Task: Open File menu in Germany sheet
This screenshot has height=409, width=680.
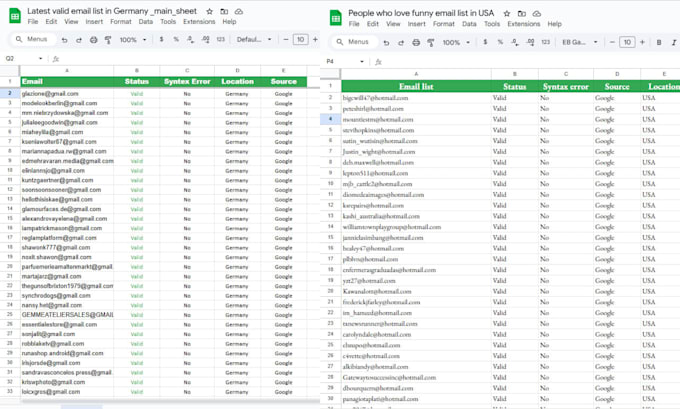Action: pyautogui.click(x=33, y=22)
